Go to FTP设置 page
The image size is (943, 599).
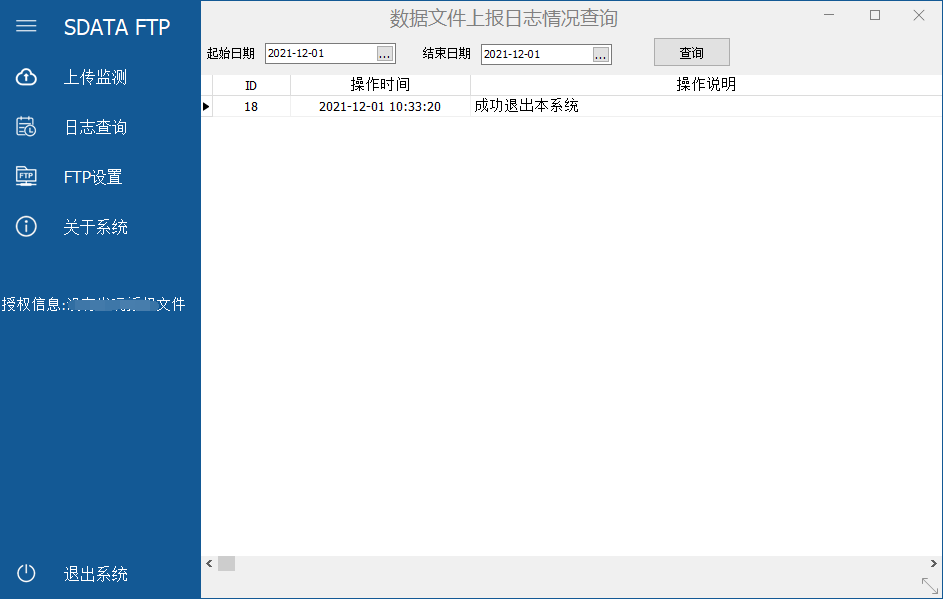click(x=93, y=177)
